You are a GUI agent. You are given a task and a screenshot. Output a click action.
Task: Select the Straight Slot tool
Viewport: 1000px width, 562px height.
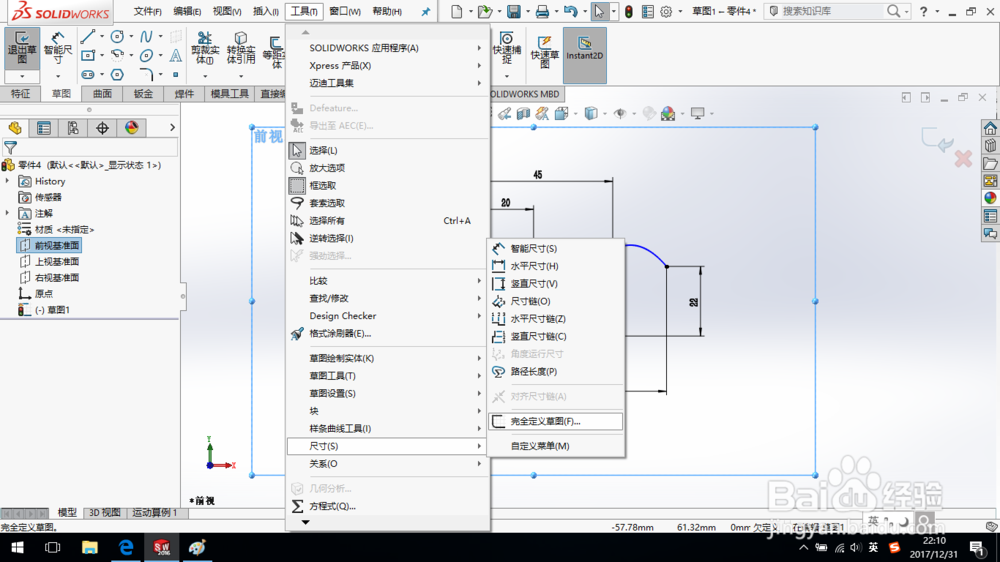tap(88, 75)
